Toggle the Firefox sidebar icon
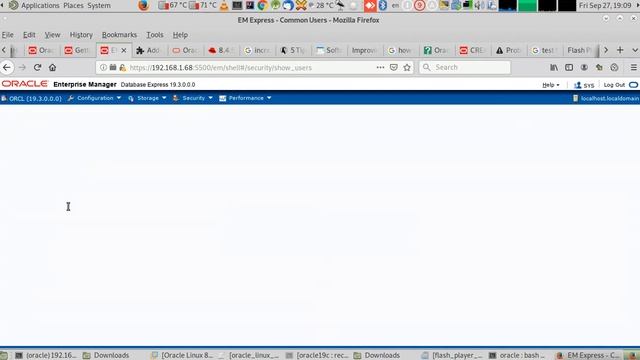640x360 pixels. pos(569,67)
